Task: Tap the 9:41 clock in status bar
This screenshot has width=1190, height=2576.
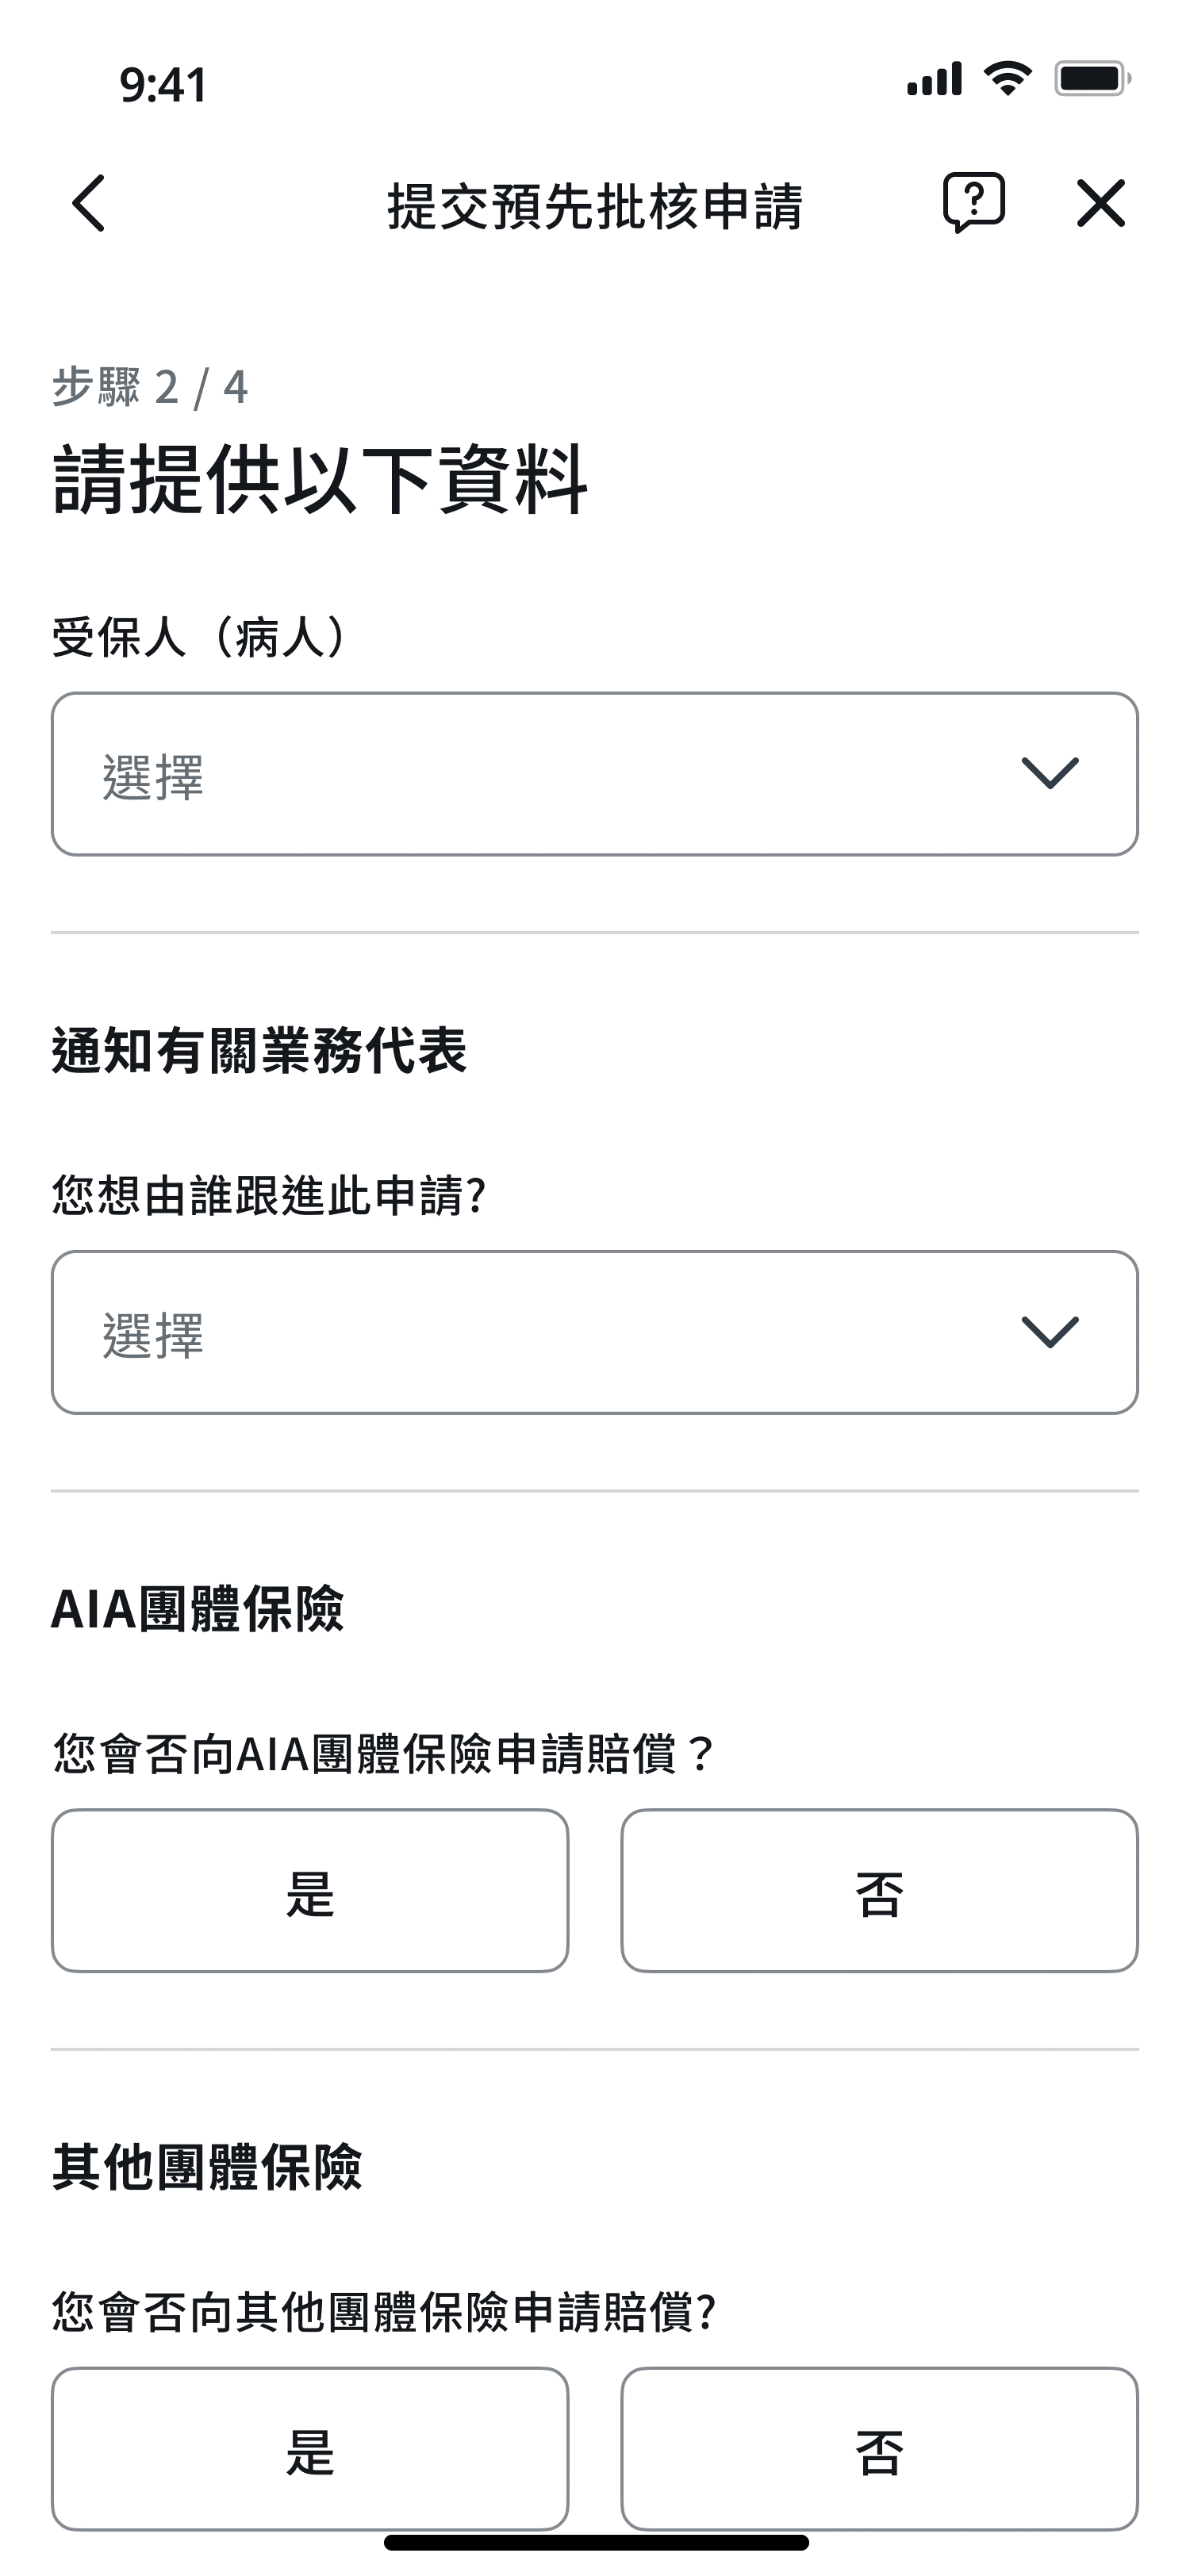Action: click(x=163, y=85)
